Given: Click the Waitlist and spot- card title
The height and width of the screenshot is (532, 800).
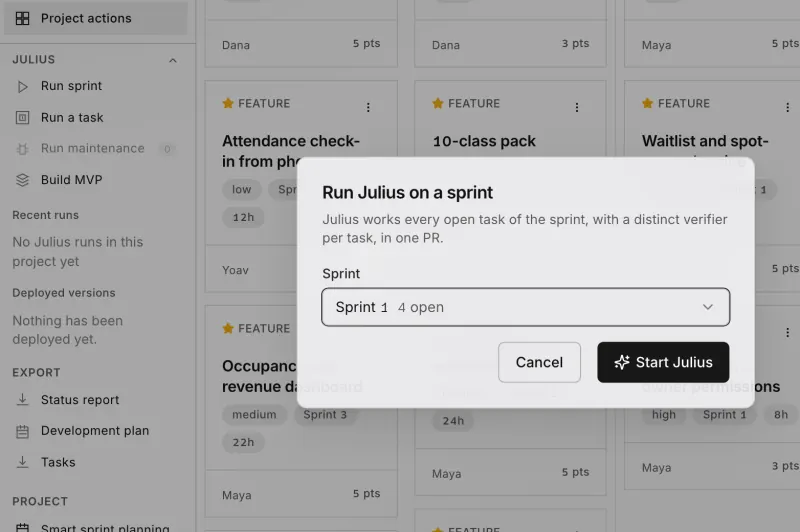Looking at the screenshot, I should 705,141.
